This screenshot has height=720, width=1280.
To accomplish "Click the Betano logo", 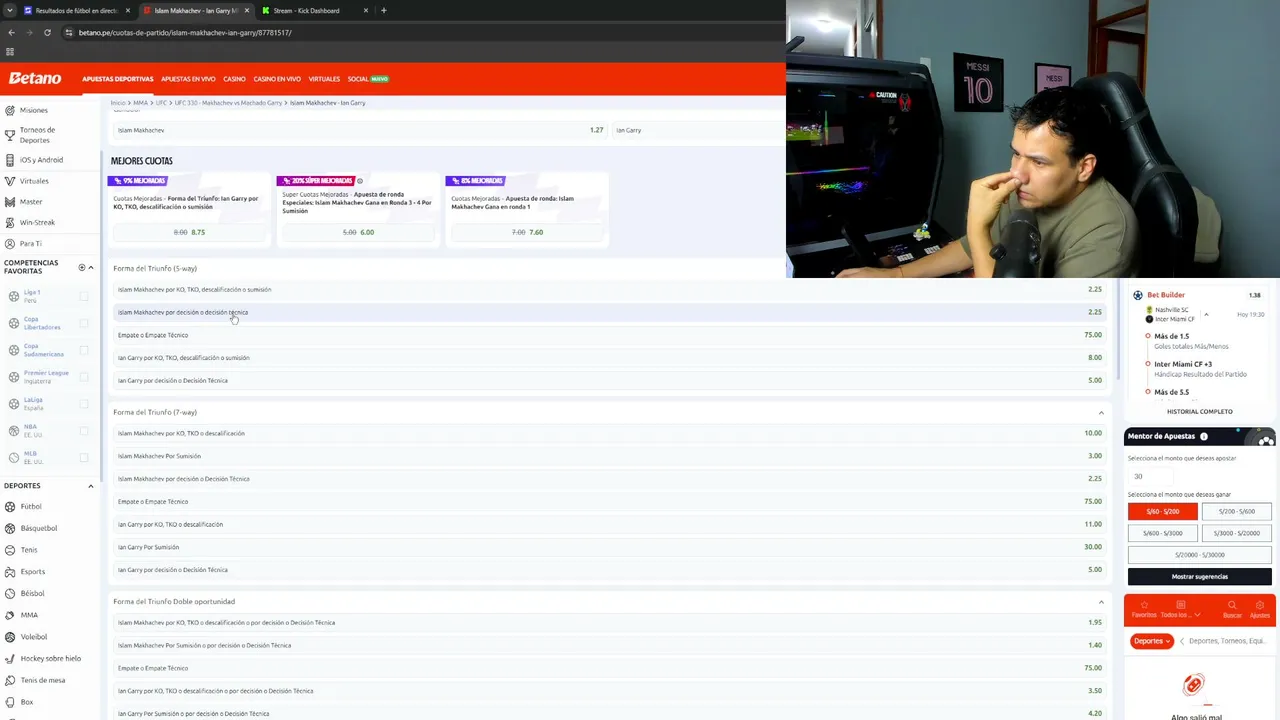I will click(35, 78).
